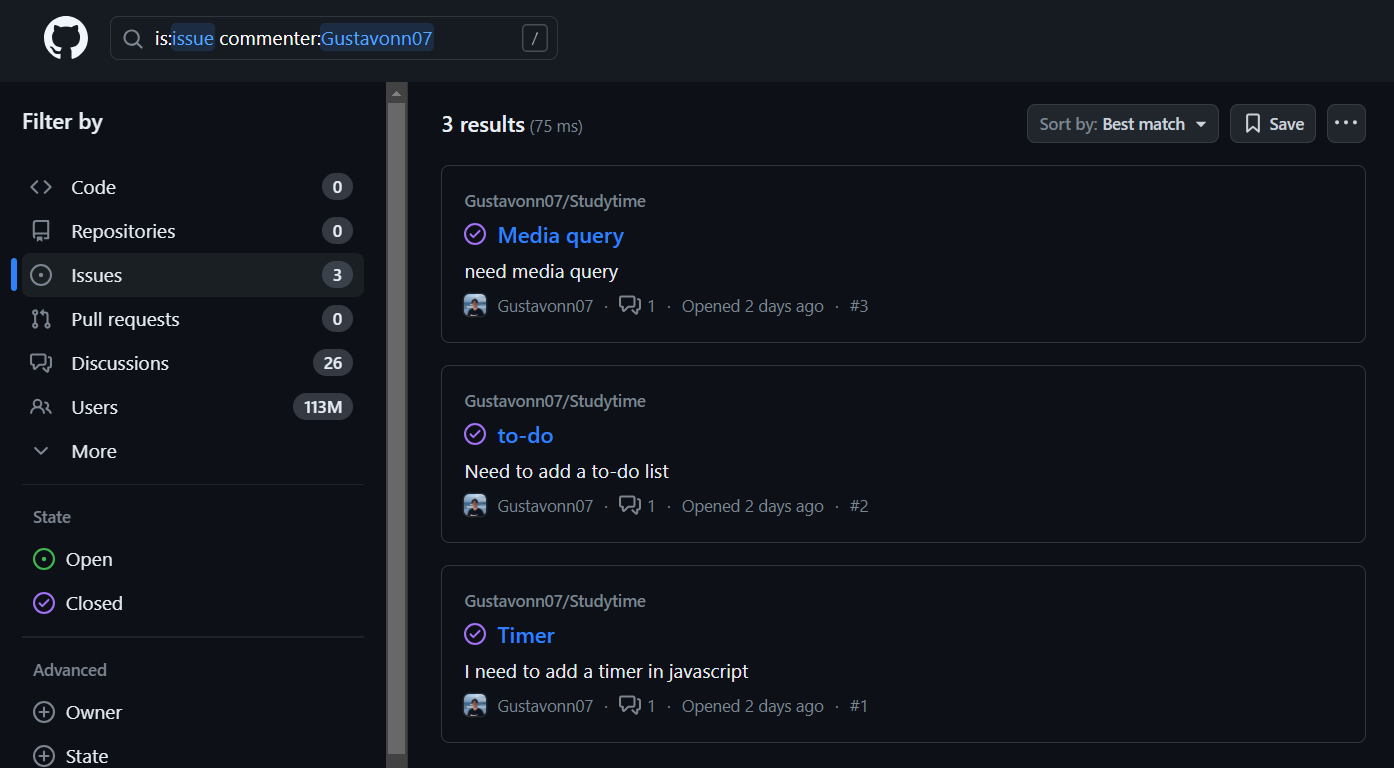Collapse the More section in the sidebar

pos(93,451)
